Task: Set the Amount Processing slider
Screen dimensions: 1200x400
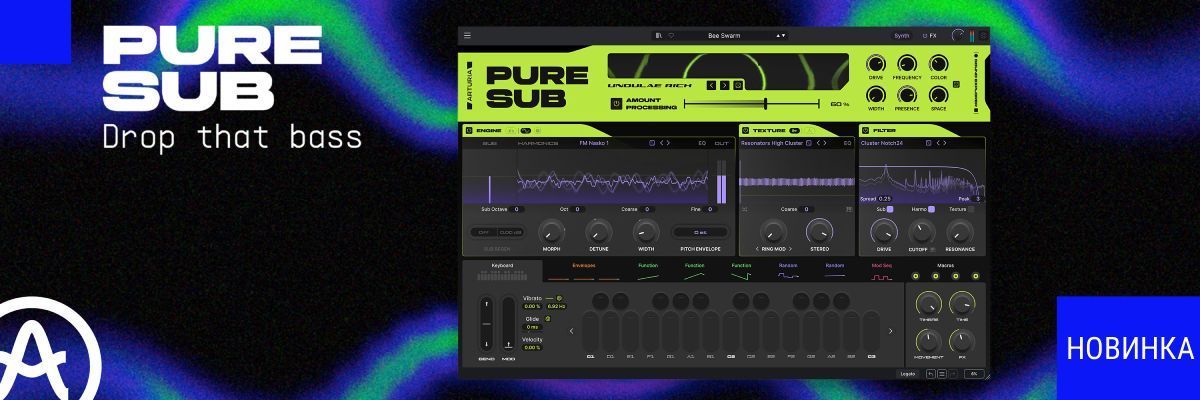Action: (752, 103)
